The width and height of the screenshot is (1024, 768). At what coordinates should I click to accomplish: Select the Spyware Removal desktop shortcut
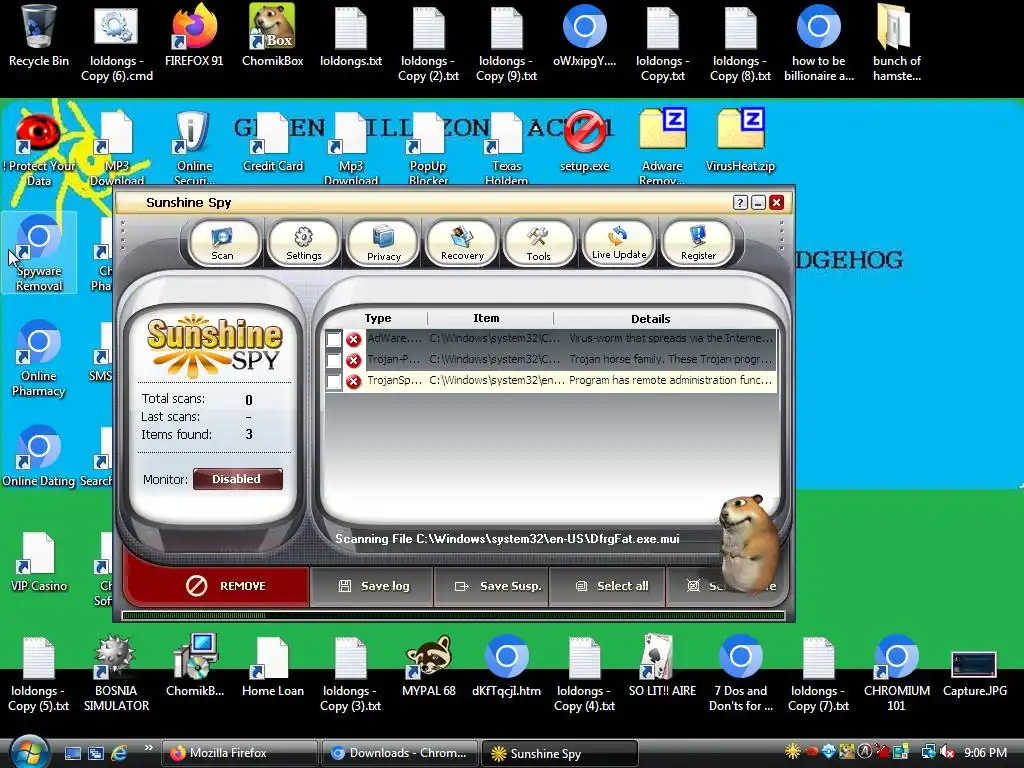(x=39, y=253)
